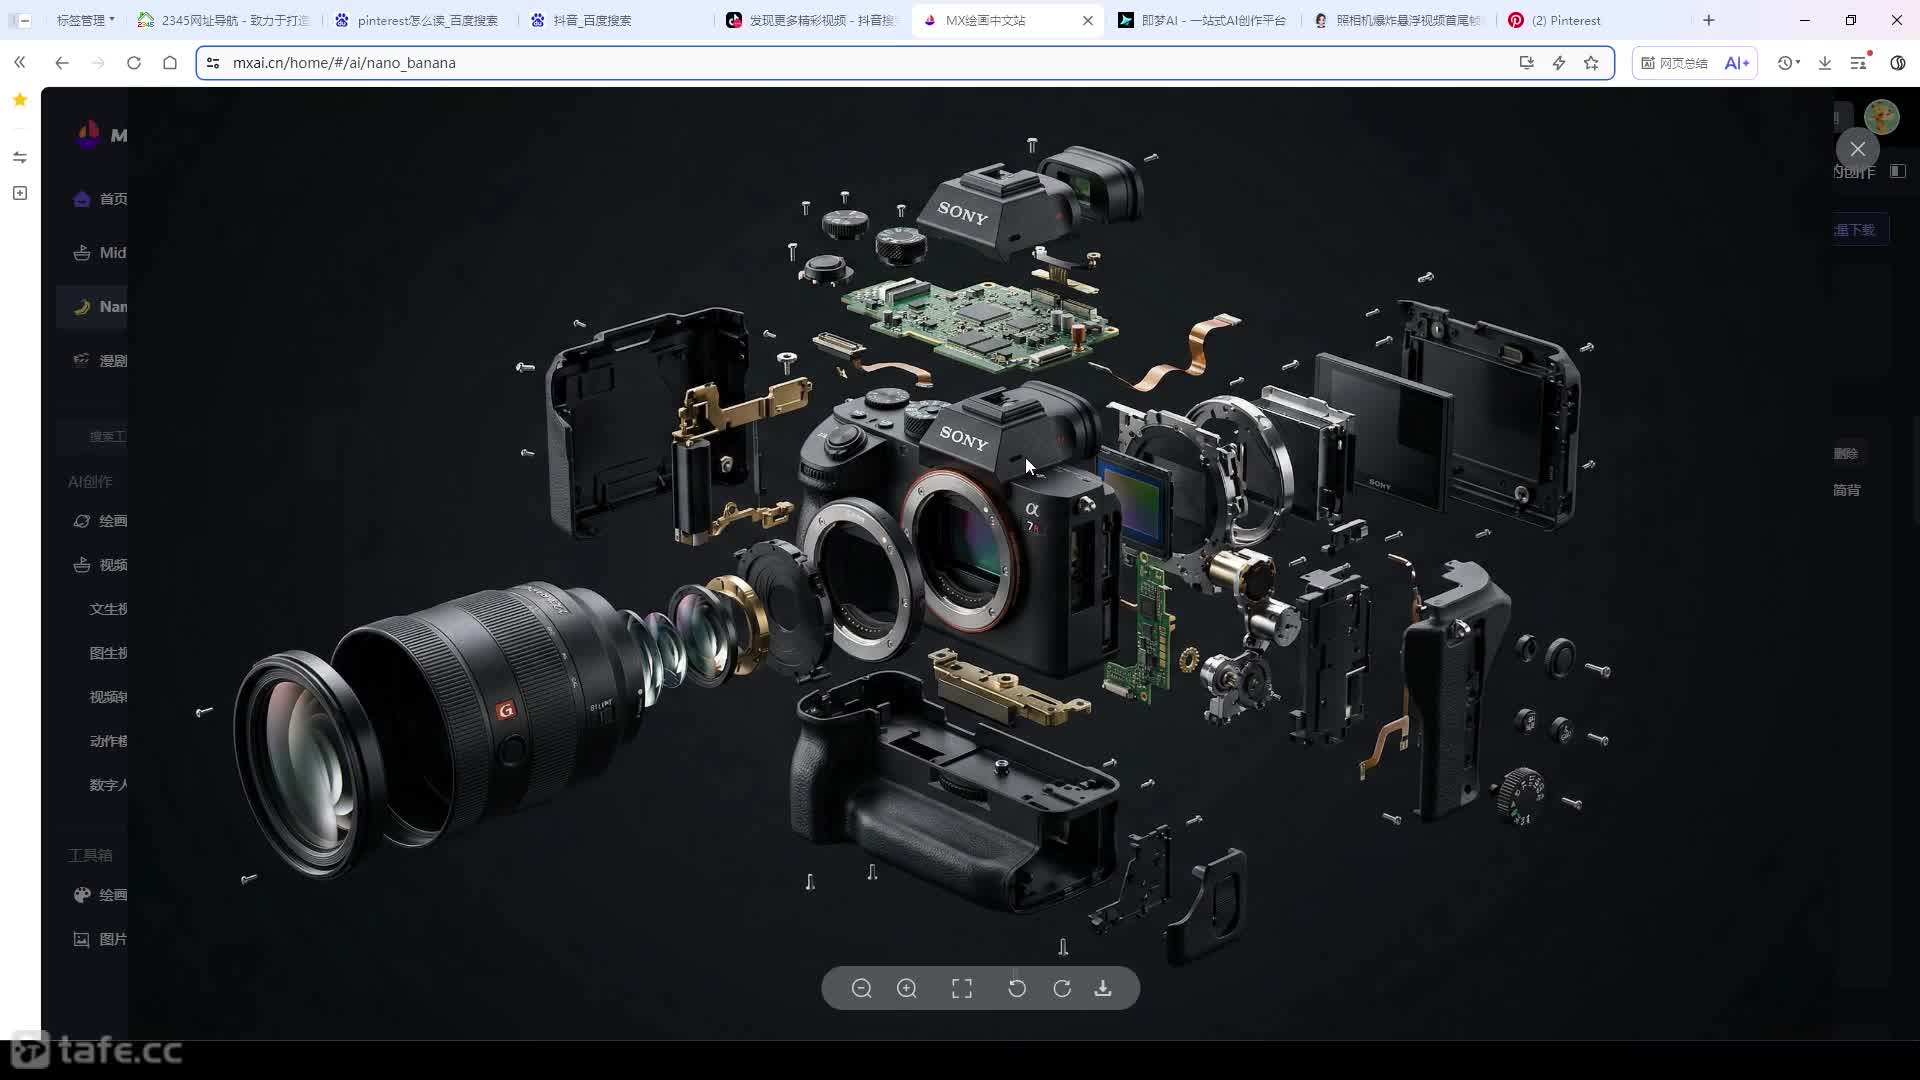Open the 标签管理 tab manager dropdown
1920x1080 pixels.
click(85, 20)
